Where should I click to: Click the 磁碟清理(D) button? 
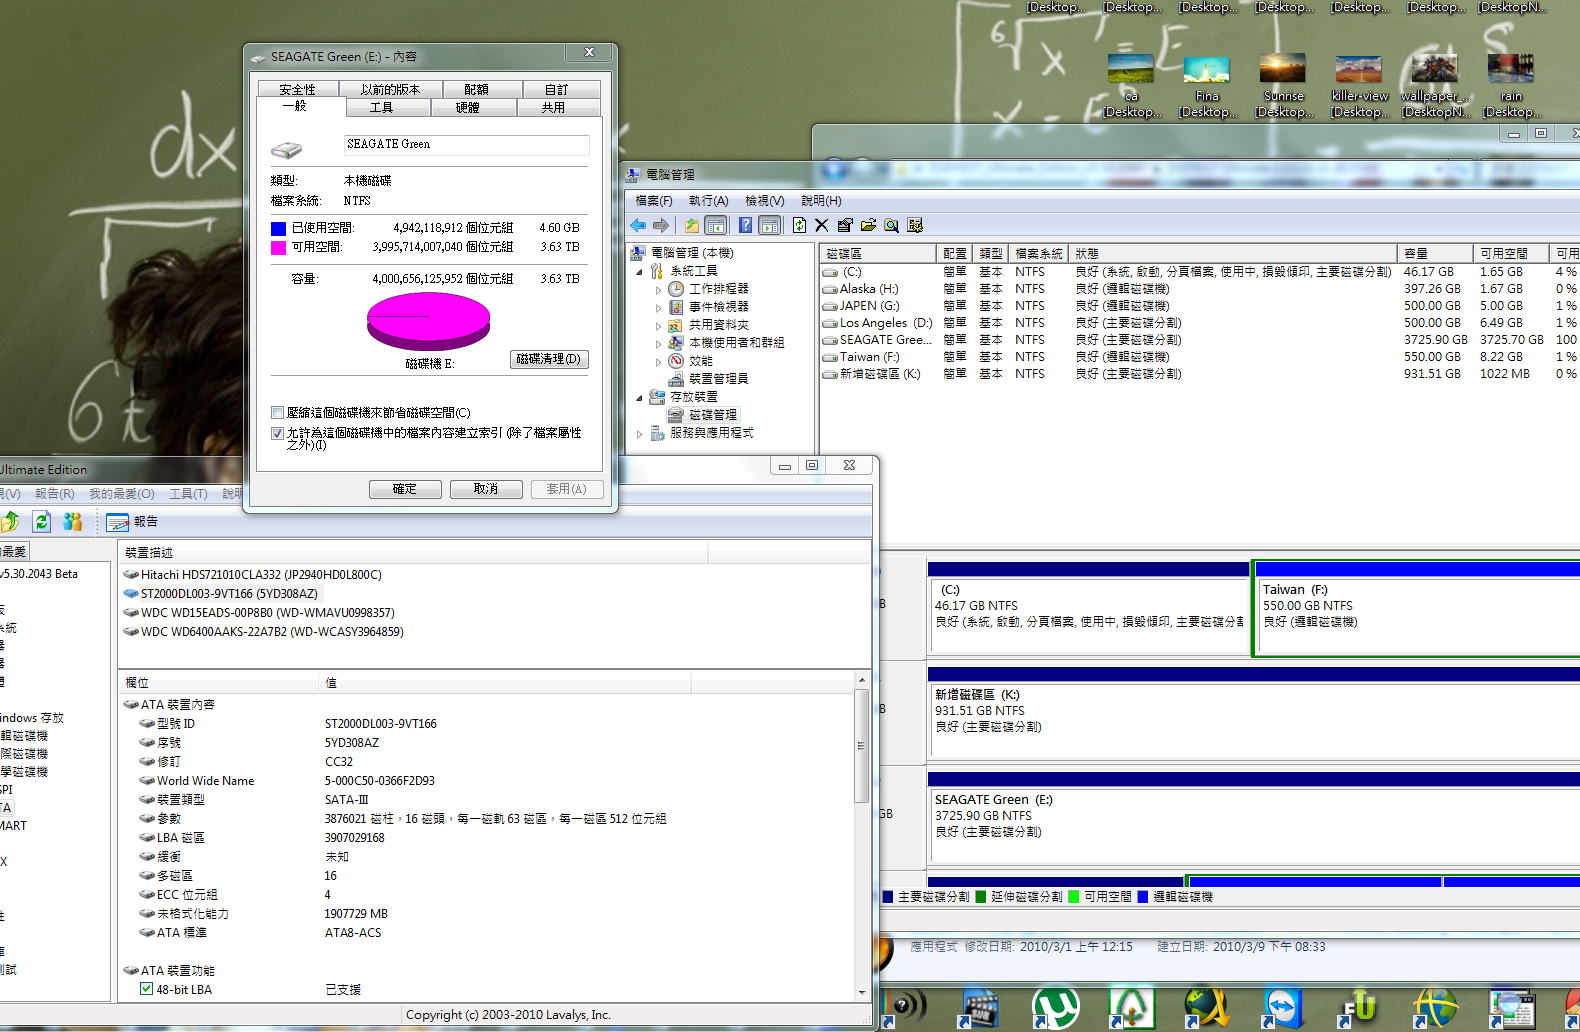pos(548,359)
